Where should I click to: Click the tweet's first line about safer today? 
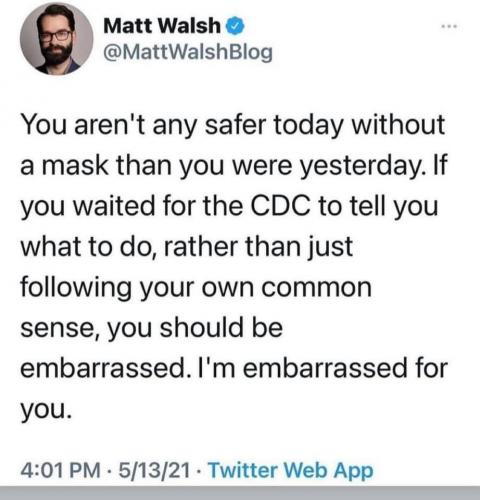[x=233, y=125]
